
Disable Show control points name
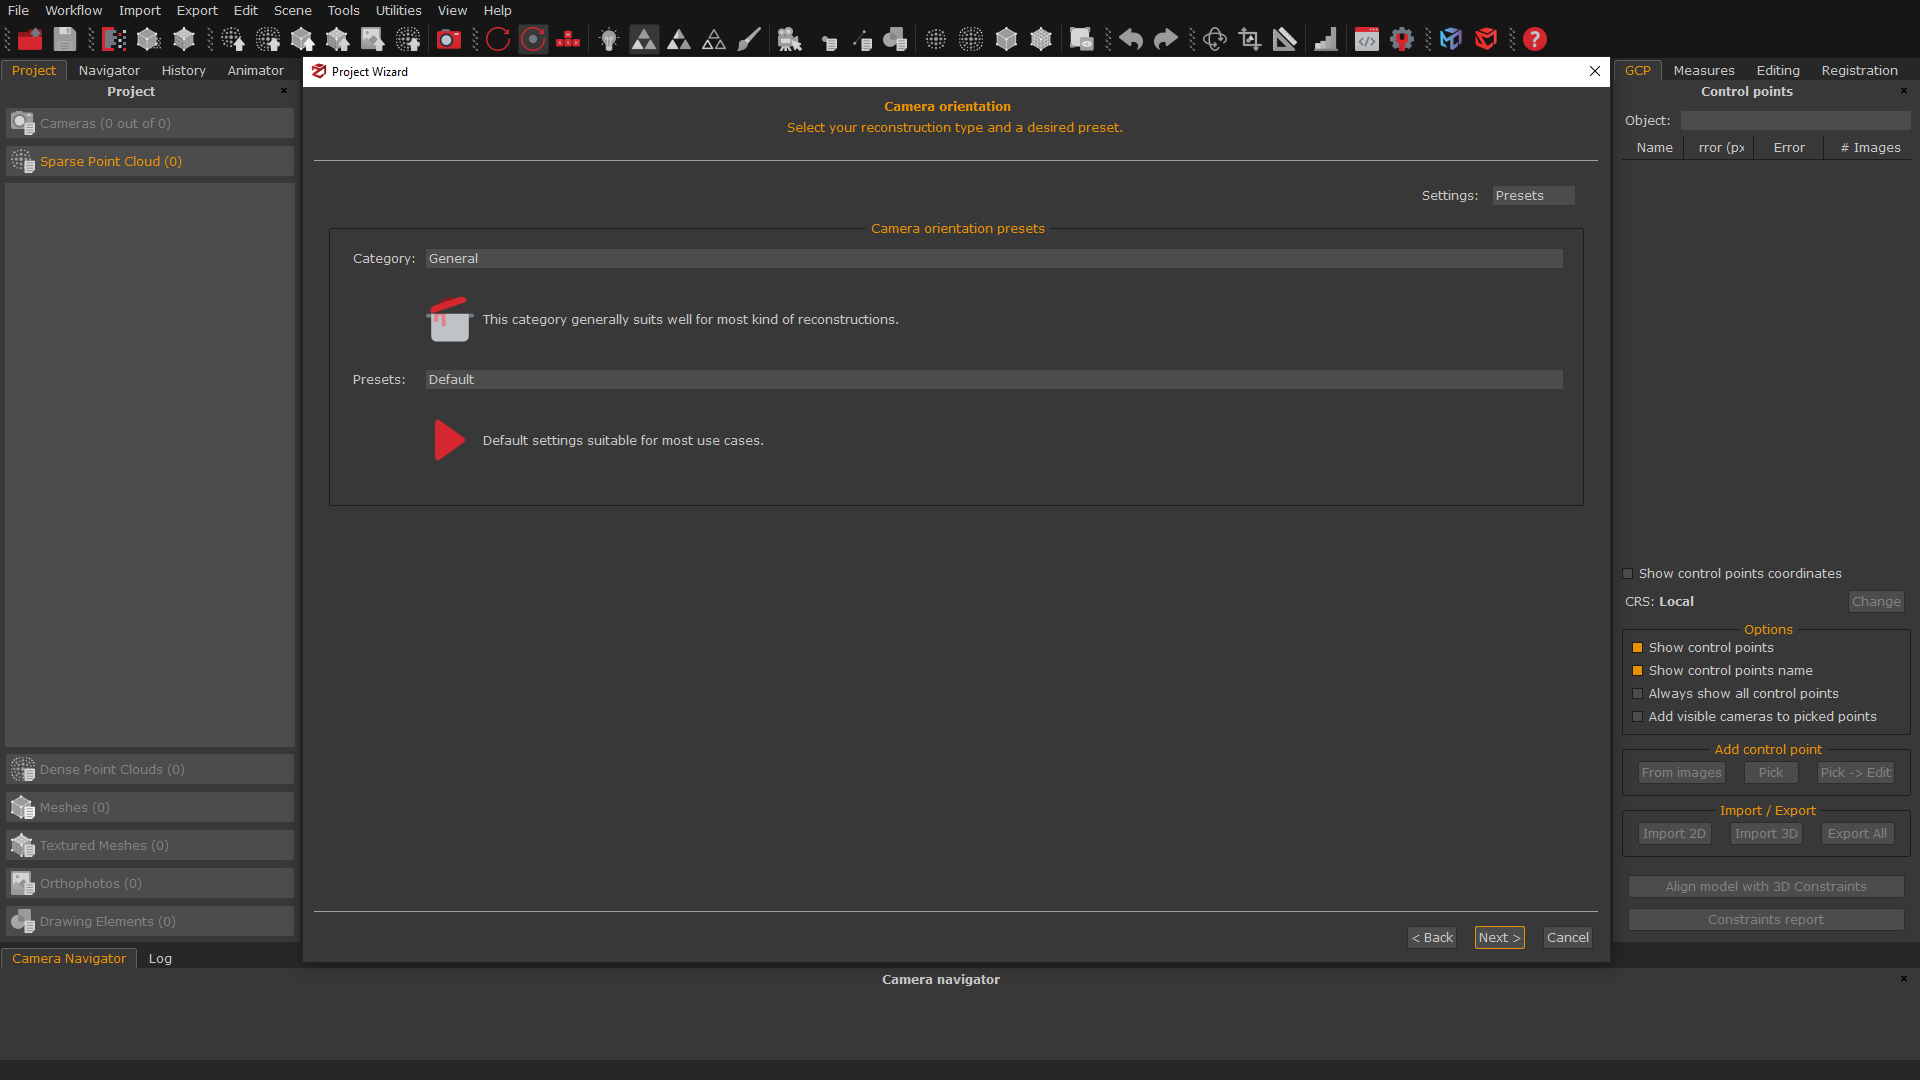pos(1637,670)
